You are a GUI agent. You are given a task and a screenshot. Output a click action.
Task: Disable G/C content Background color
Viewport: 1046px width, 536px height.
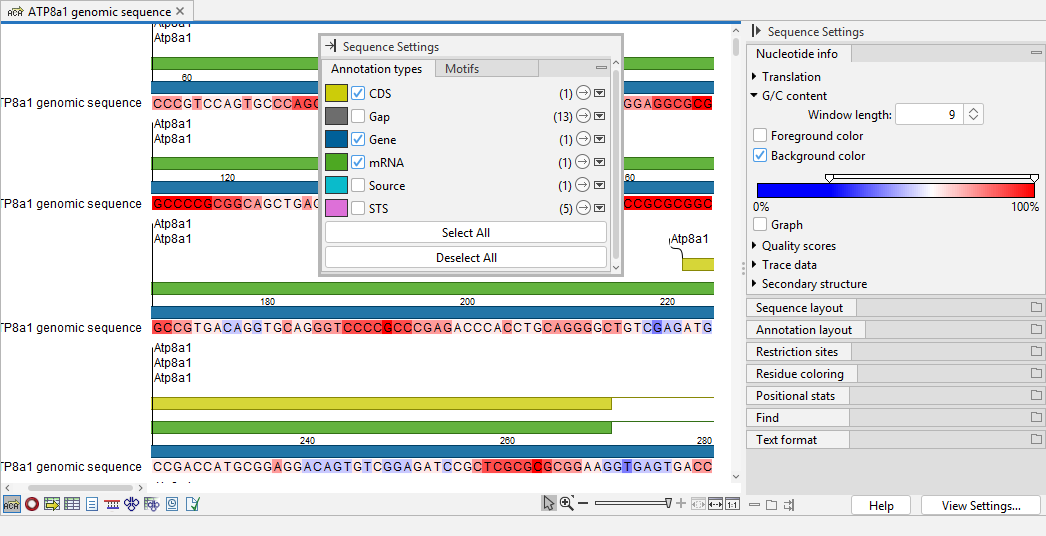pos(760,156)
